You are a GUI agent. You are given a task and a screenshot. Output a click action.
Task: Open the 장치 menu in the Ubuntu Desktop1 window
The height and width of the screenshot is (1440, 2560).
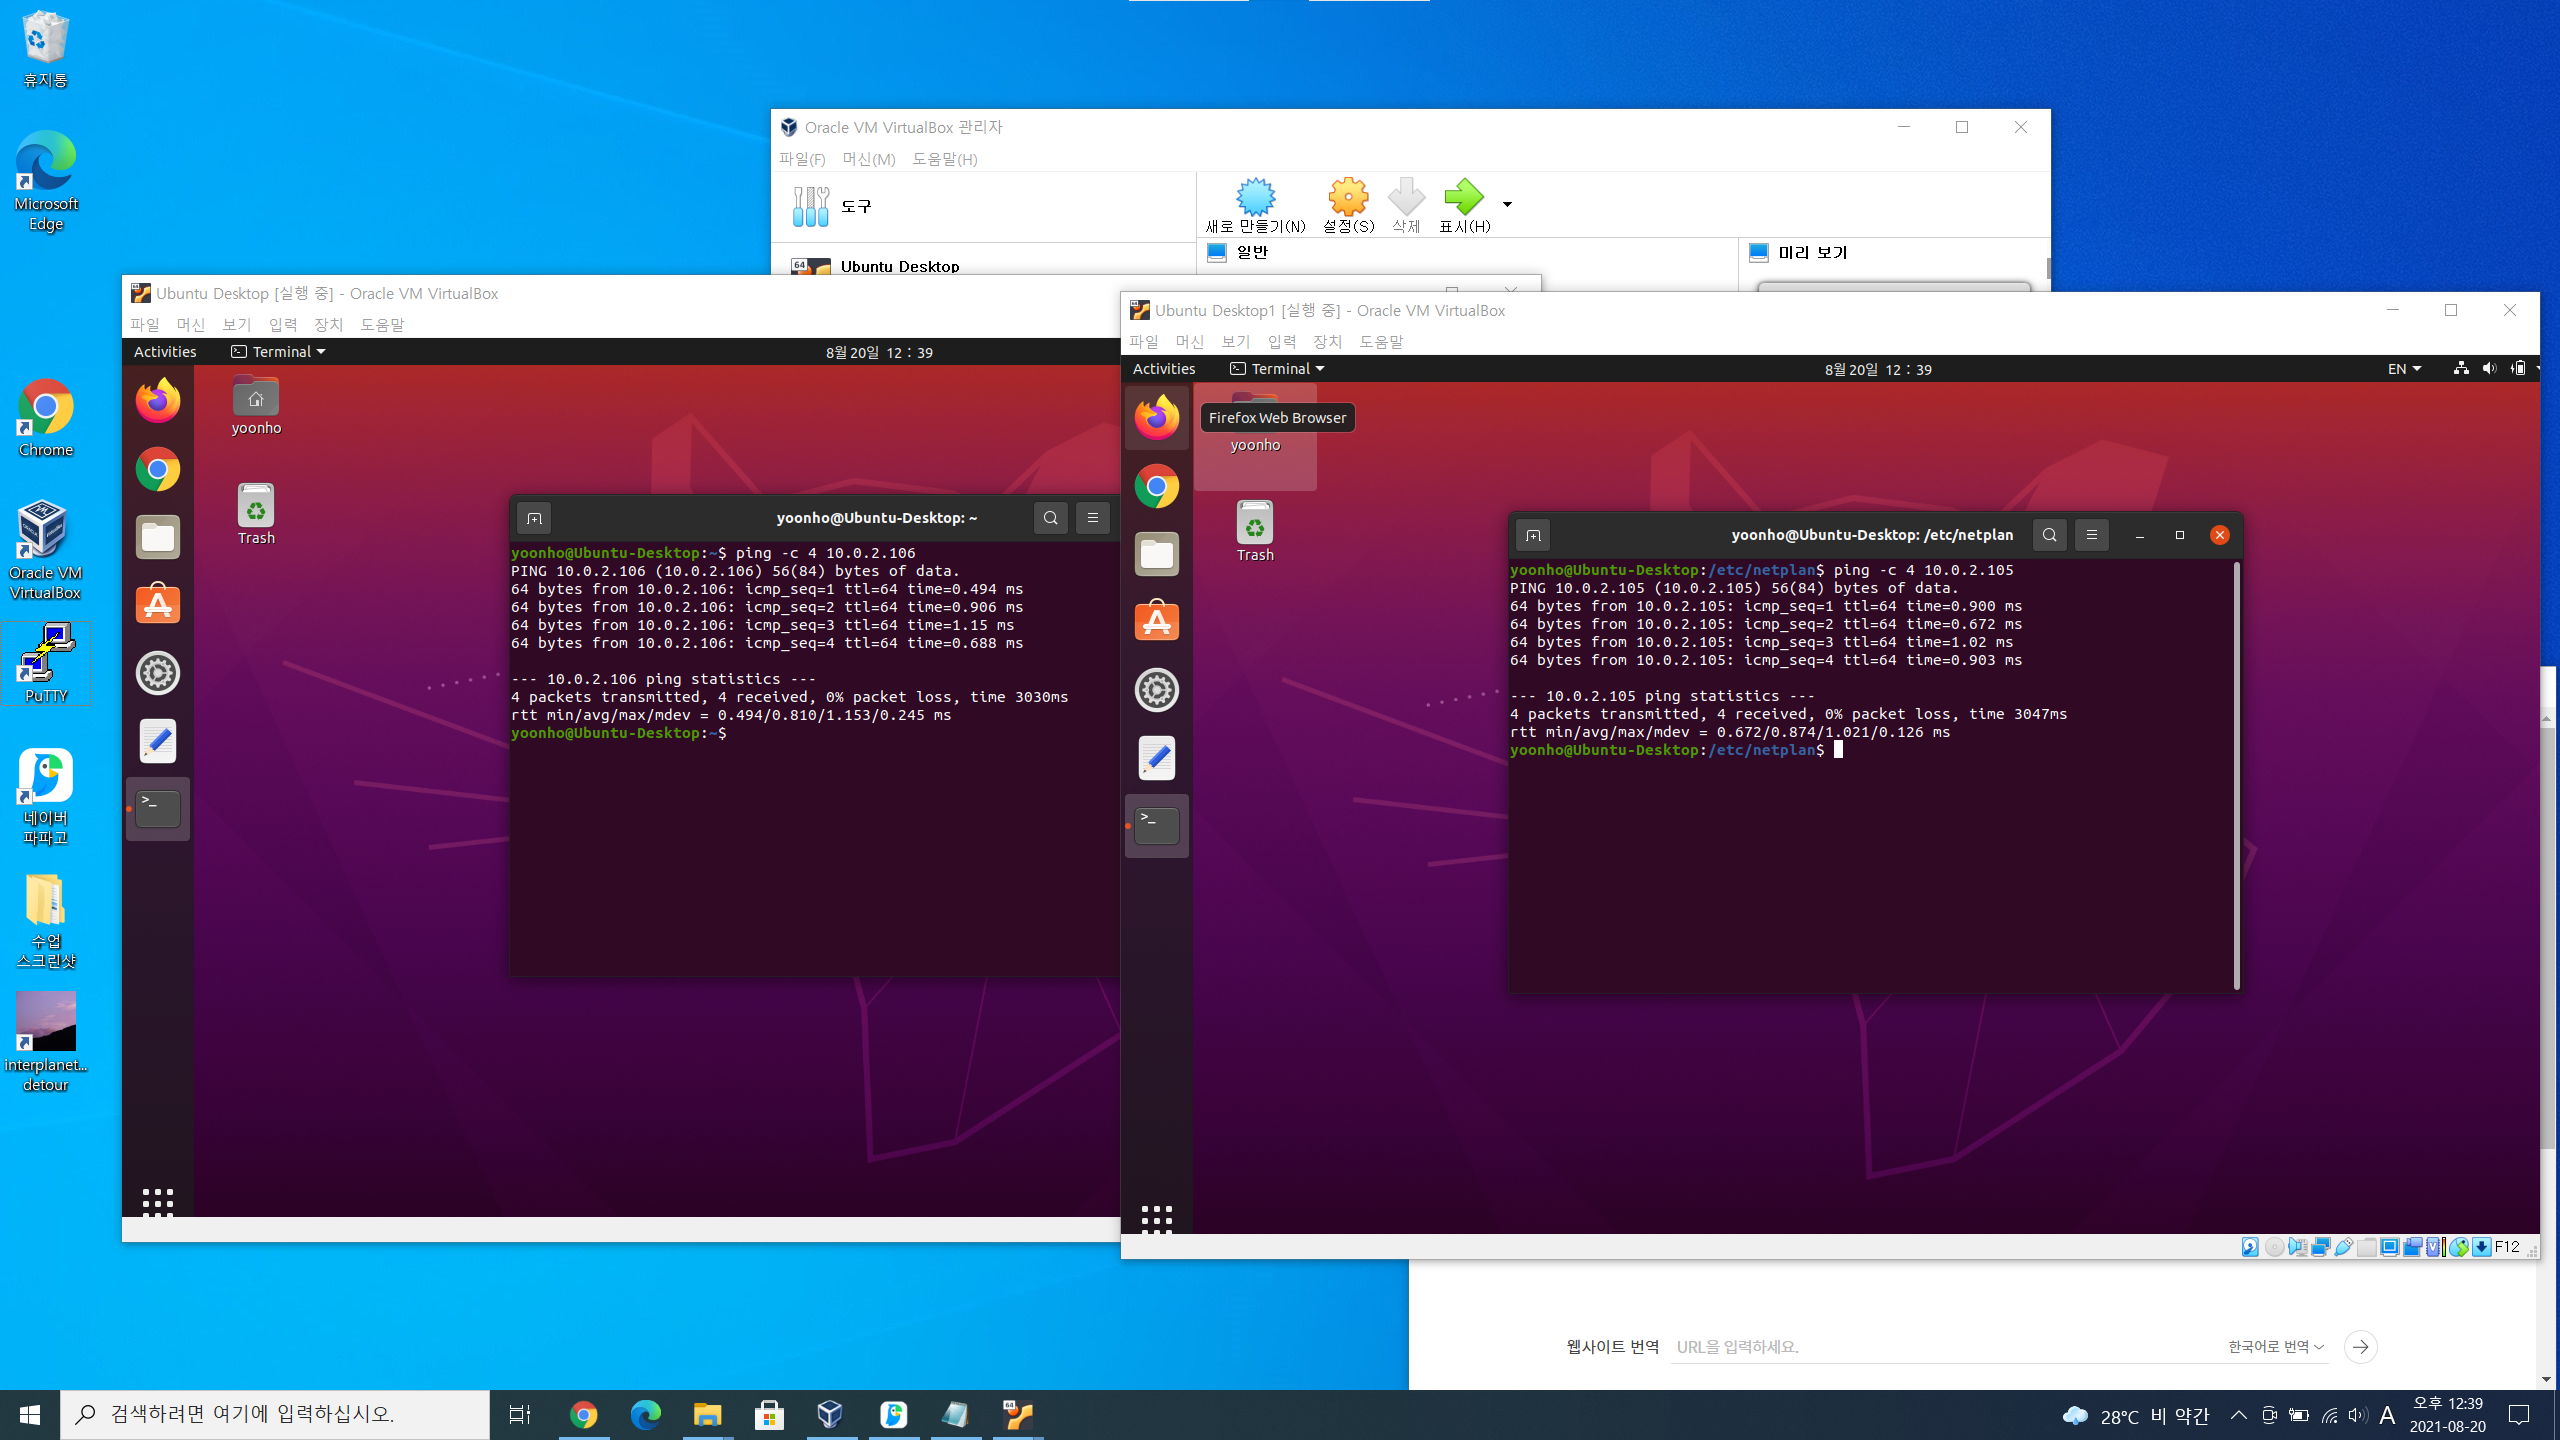(x=1327, y=342)
